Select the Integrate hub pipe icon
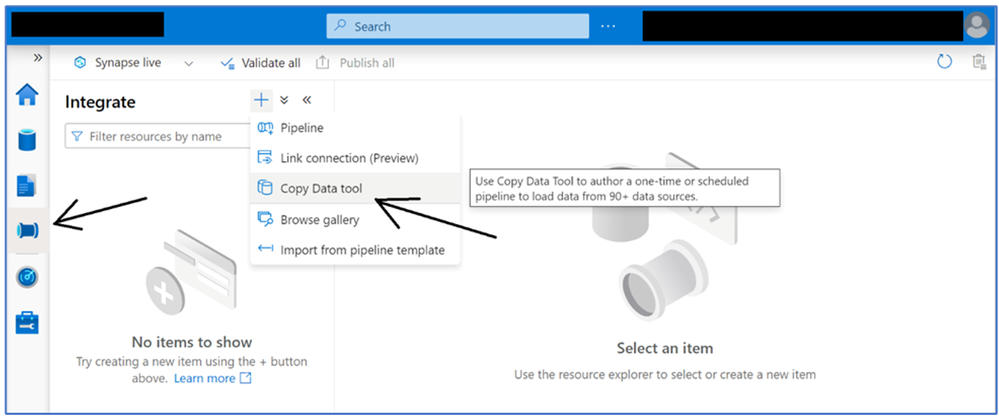 pos(27,230)
